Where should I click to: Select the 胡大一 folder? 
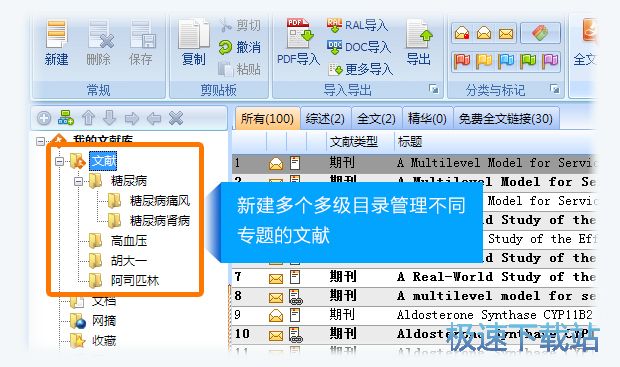click(x=129, y=261)
